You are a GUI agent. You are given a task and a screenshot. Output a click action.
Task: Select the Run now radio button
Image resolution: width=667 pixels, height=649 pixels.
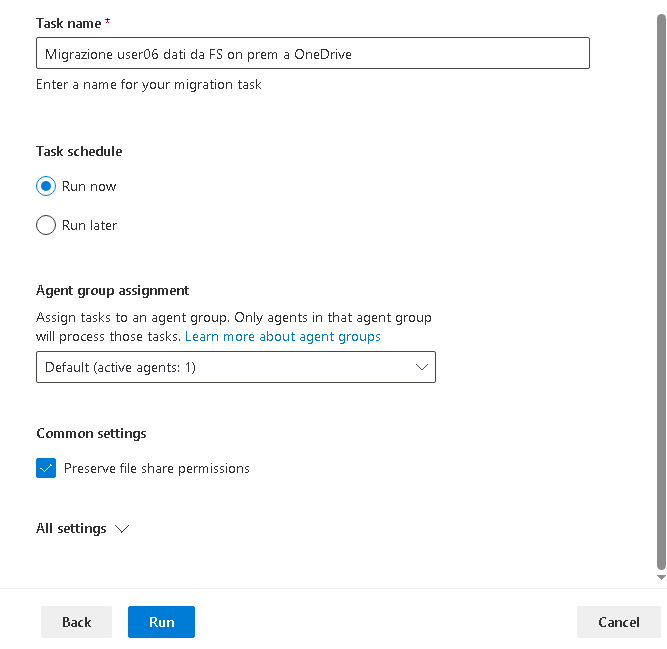(x=46, y=186)
